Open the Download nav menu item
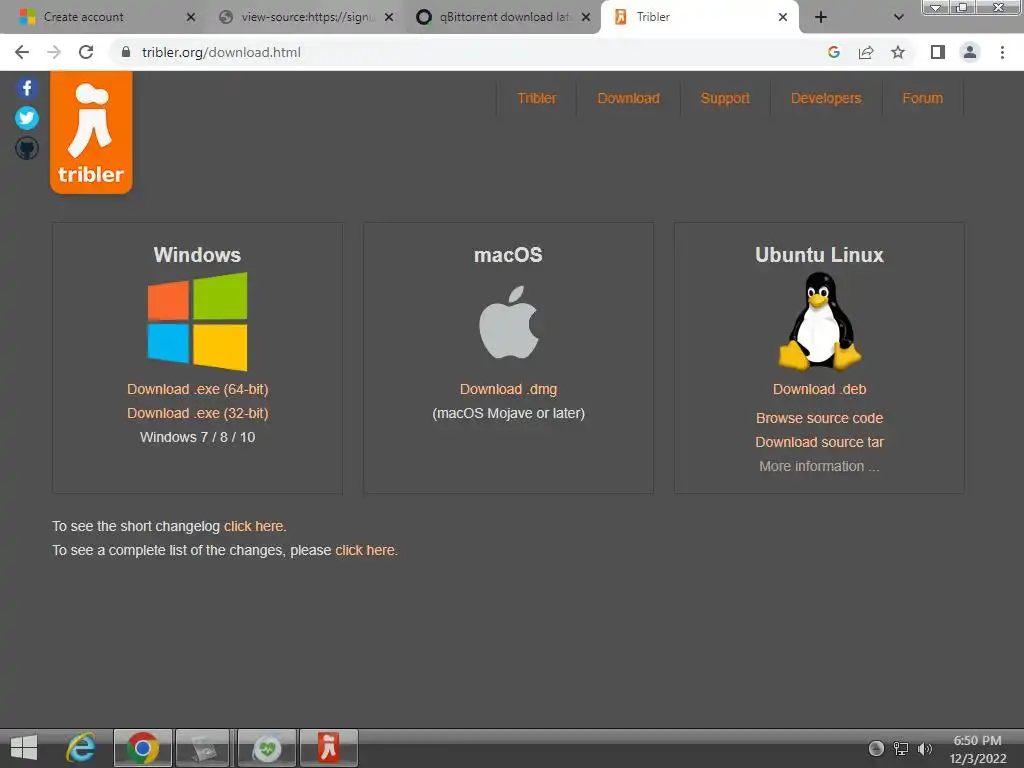Image resolution: width=1024 pixels, height=768 pixels. pos(628,98)
